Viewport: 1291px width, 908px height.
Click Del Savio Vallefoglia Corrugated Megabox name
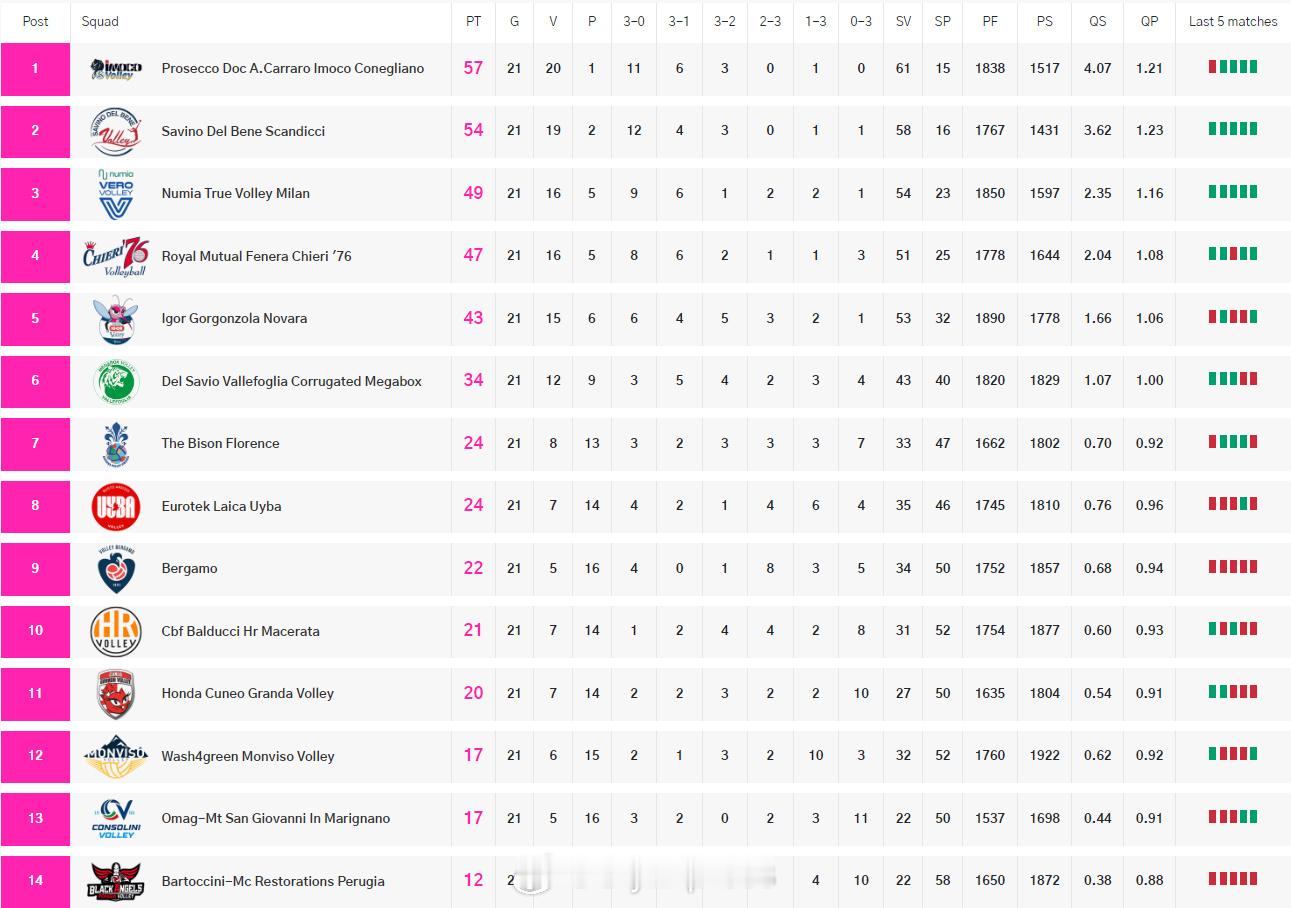[292, 381]
